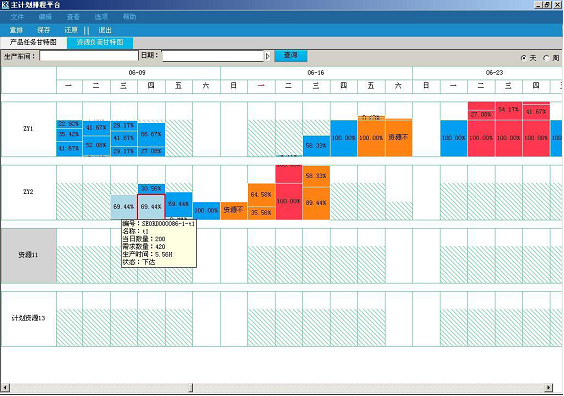Click the 查询 button
The height and width of the screenshot is (396, 564).
point(291,55)
